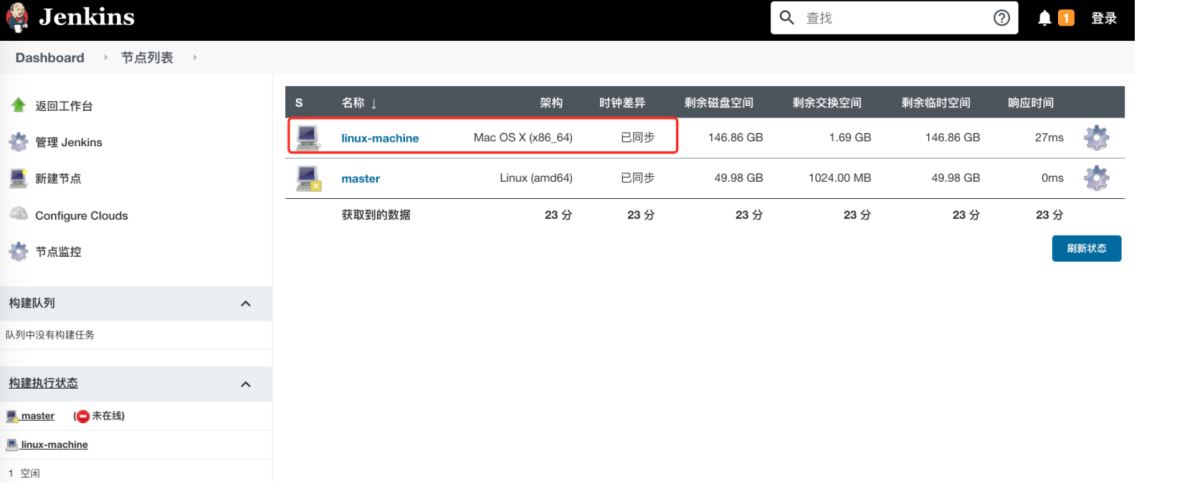The width and height of the screenshot is (1200, 504).
Task: Open 节点列表 breadcrumb
Action: point(147,58)
